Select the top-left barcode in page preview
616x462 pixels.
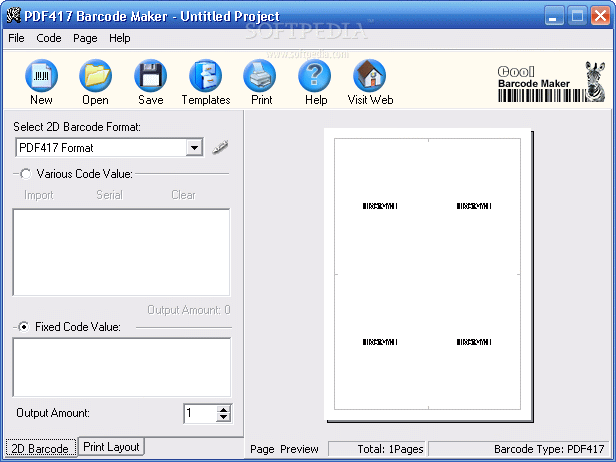380,206
